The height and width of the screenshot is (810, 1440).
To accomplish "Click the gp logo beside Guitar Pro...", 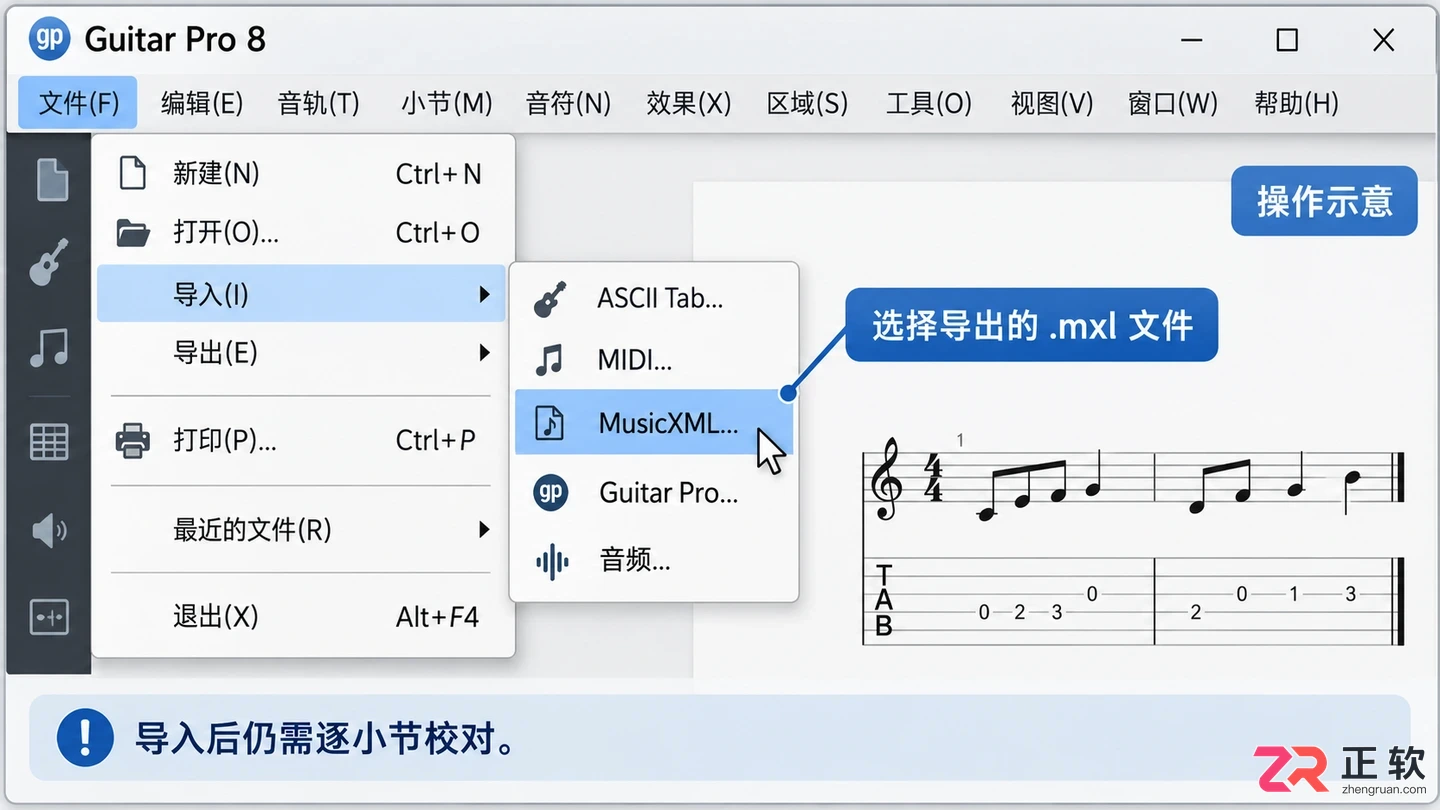I will [550, 492].
